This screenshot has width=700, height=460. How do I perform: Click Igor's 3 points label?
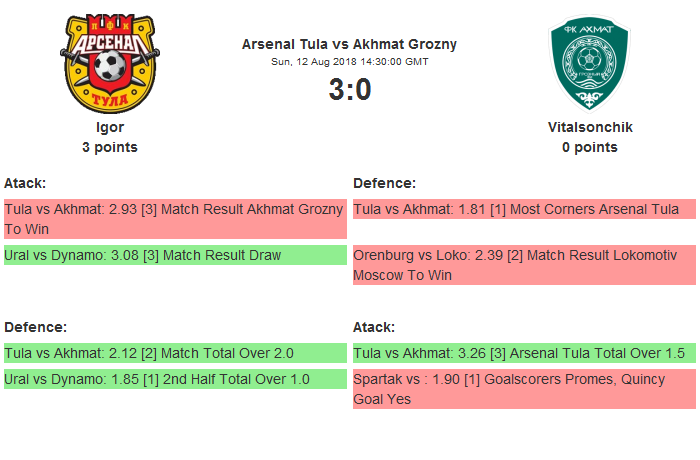pos(109,147)
